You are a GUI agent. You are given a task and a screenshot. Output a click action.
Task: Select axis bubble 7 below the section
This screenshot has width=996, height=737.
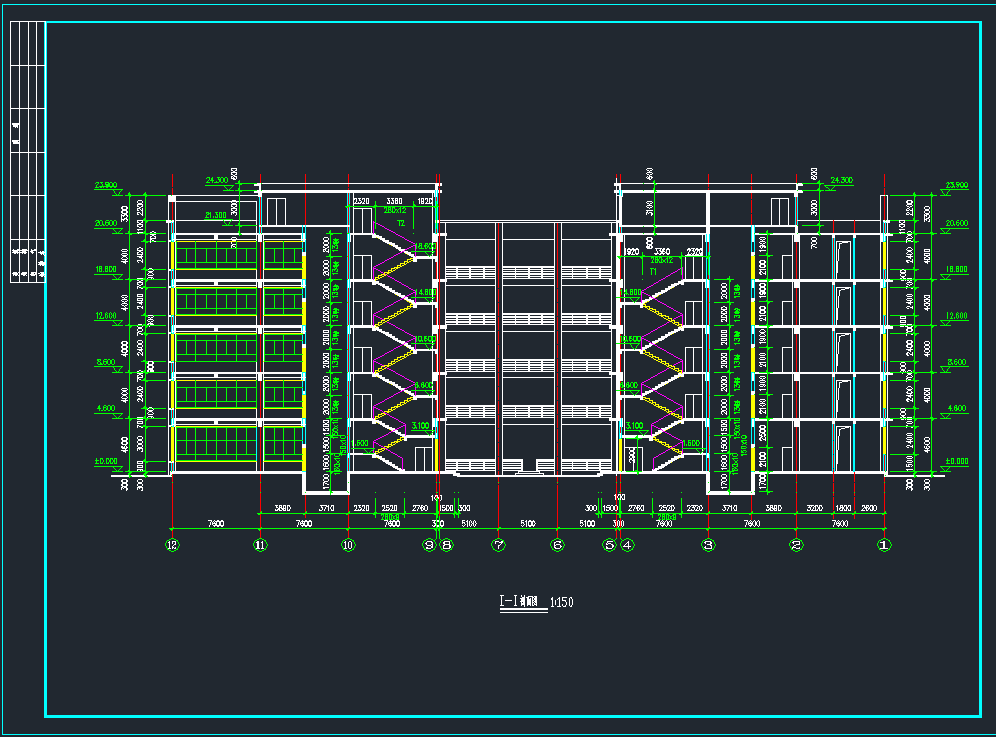coord(498,545)
